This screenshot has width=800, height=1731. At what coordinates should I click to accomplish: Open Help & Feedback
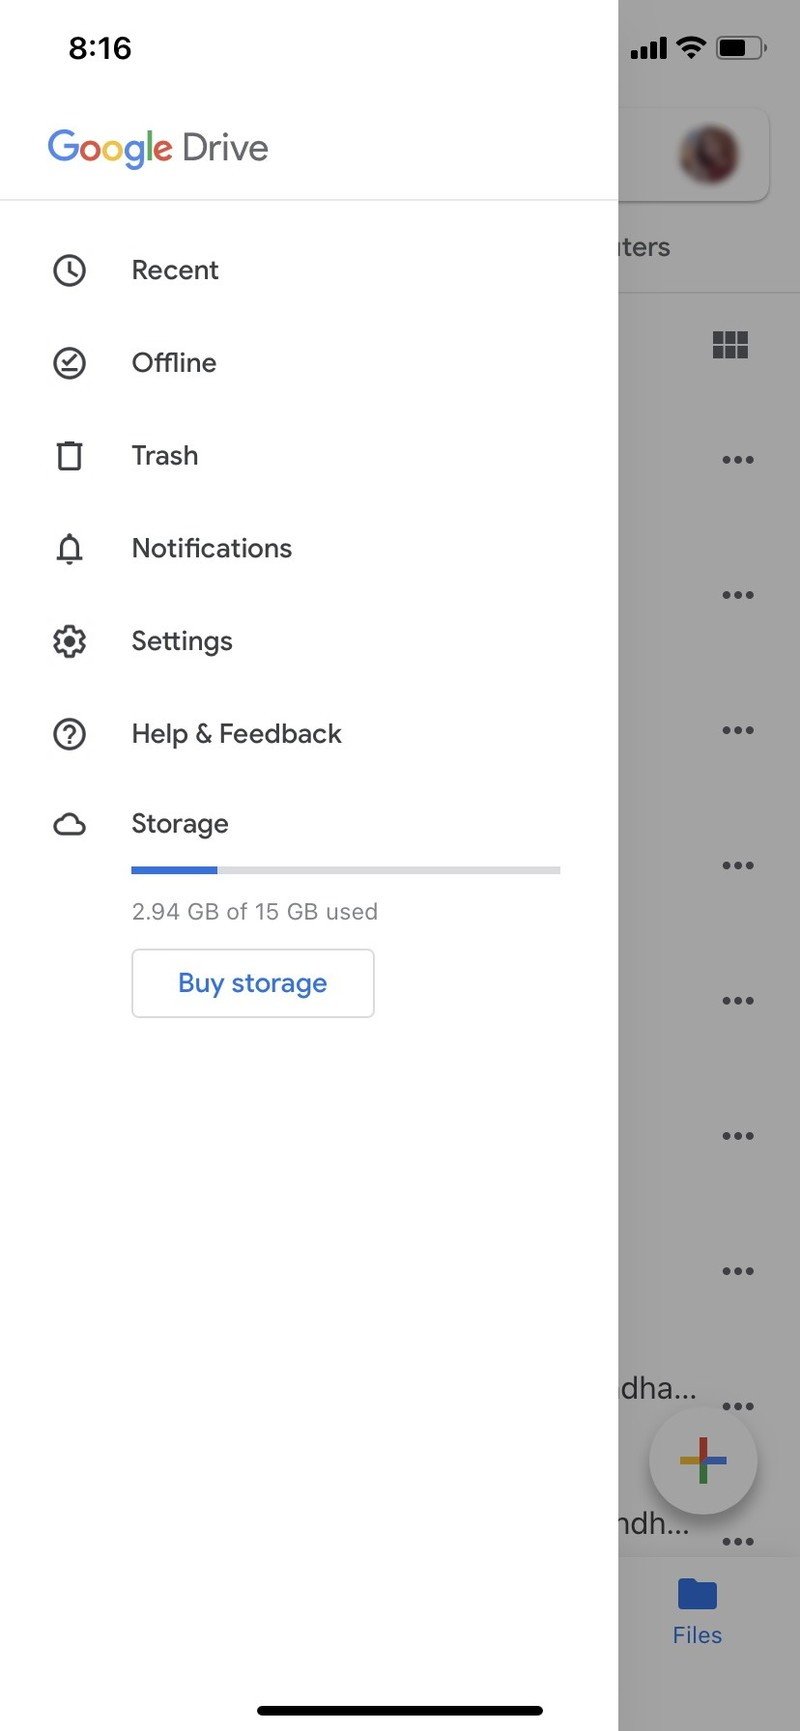pos(236,734)
